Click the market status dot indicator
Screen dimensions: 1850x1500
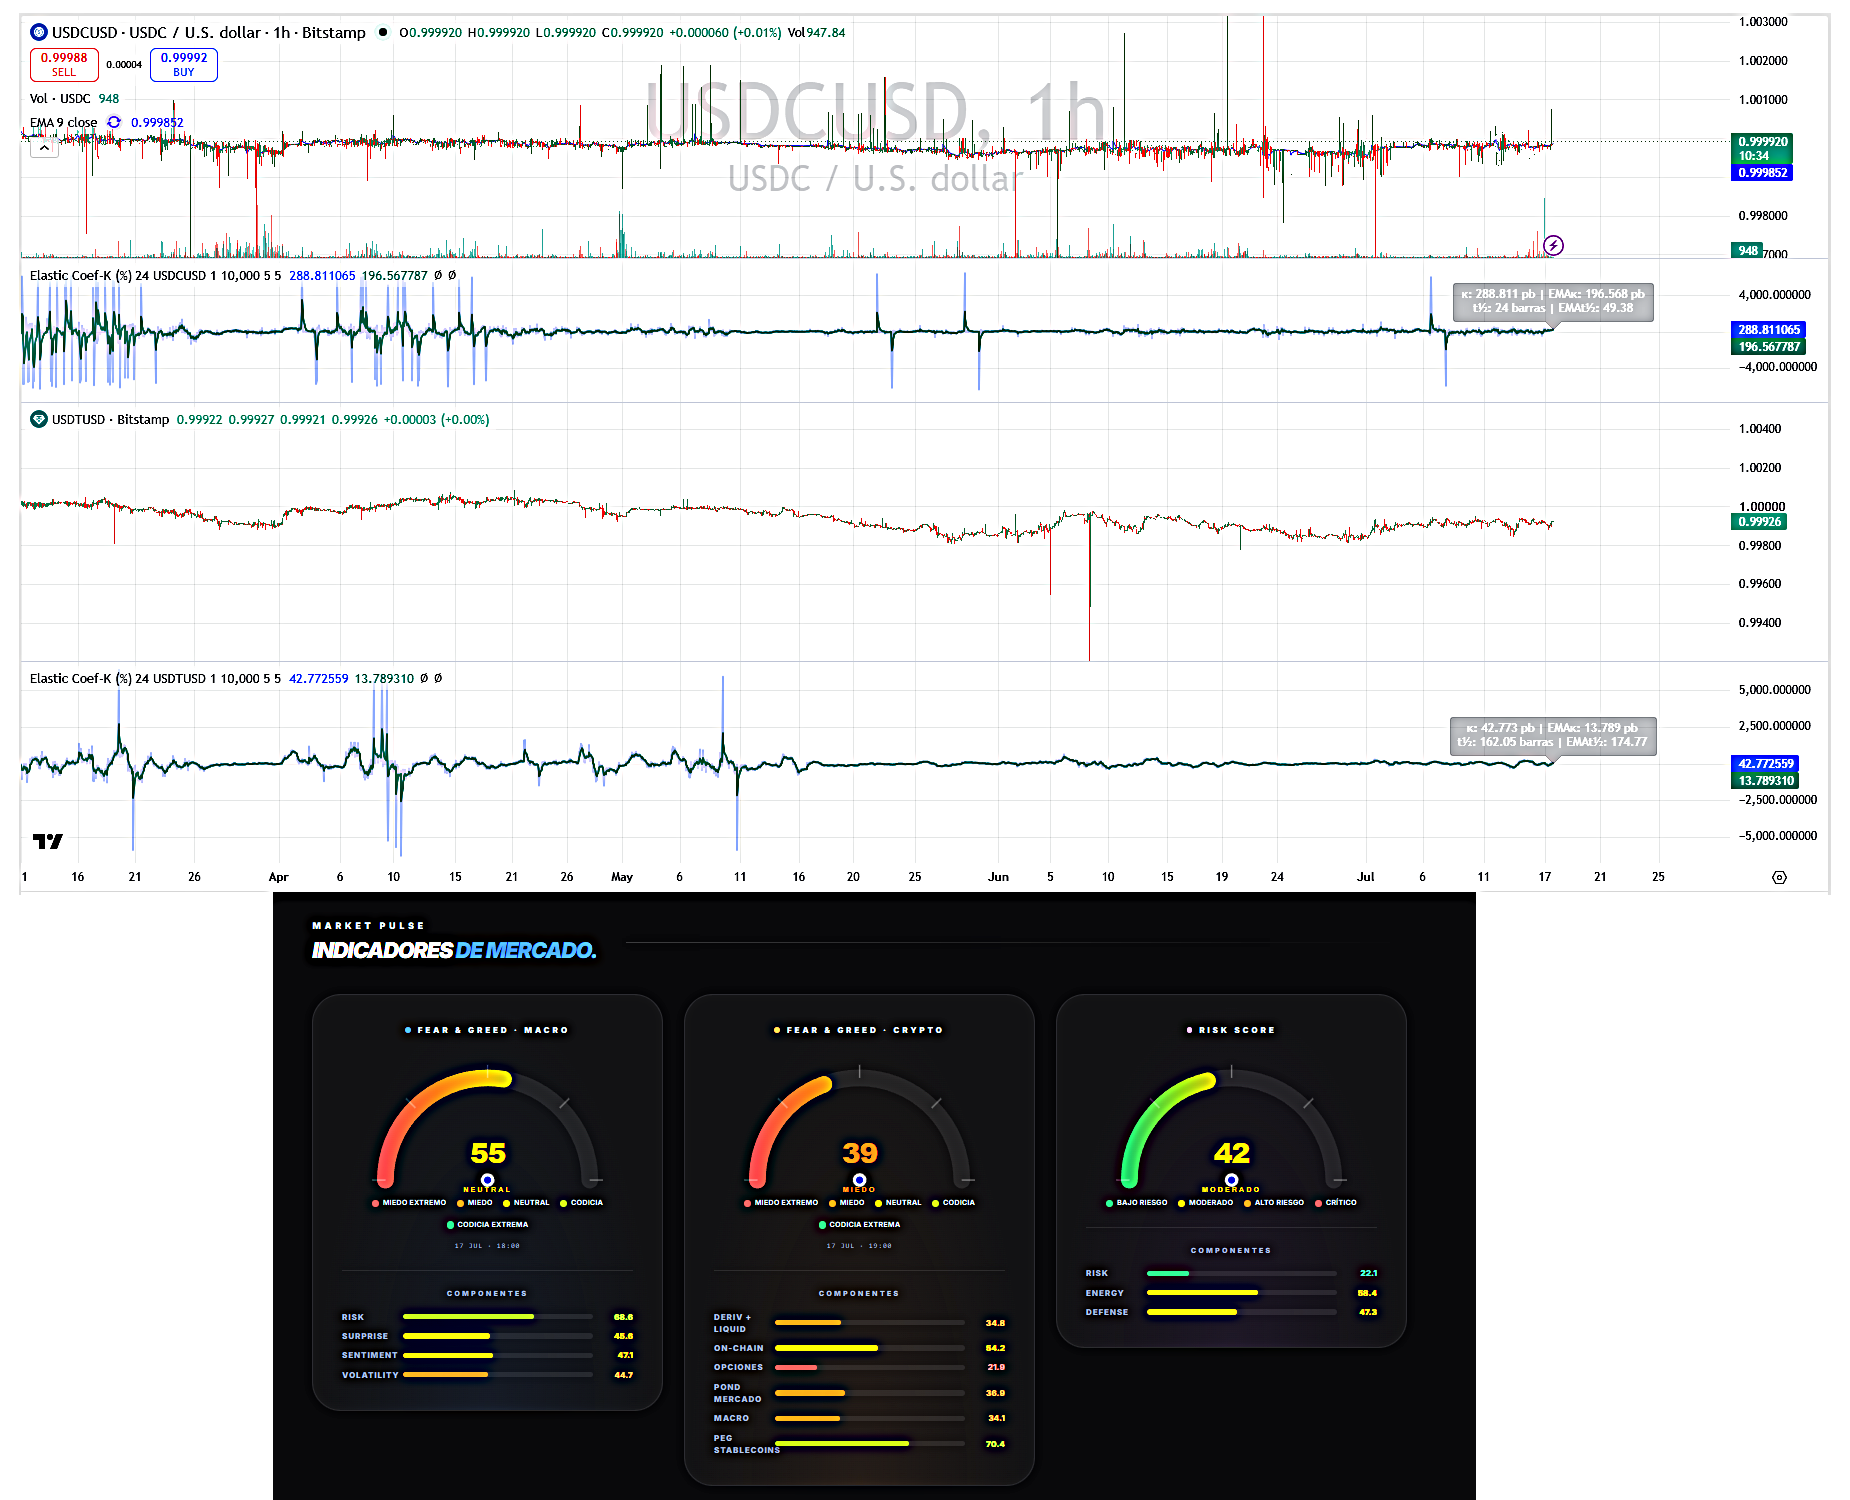382,32
